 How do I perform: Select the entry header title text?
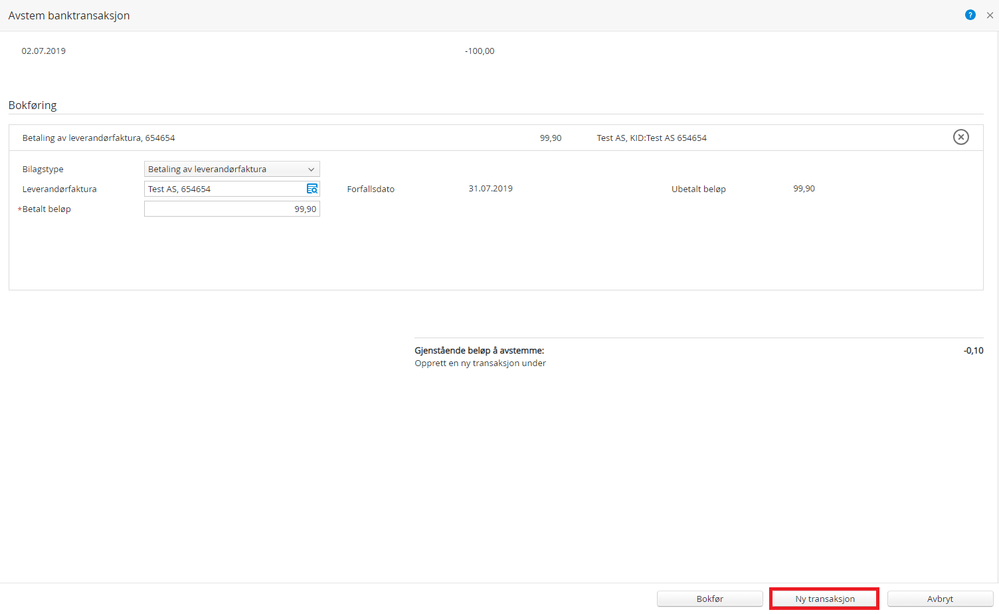coord(98,138)
